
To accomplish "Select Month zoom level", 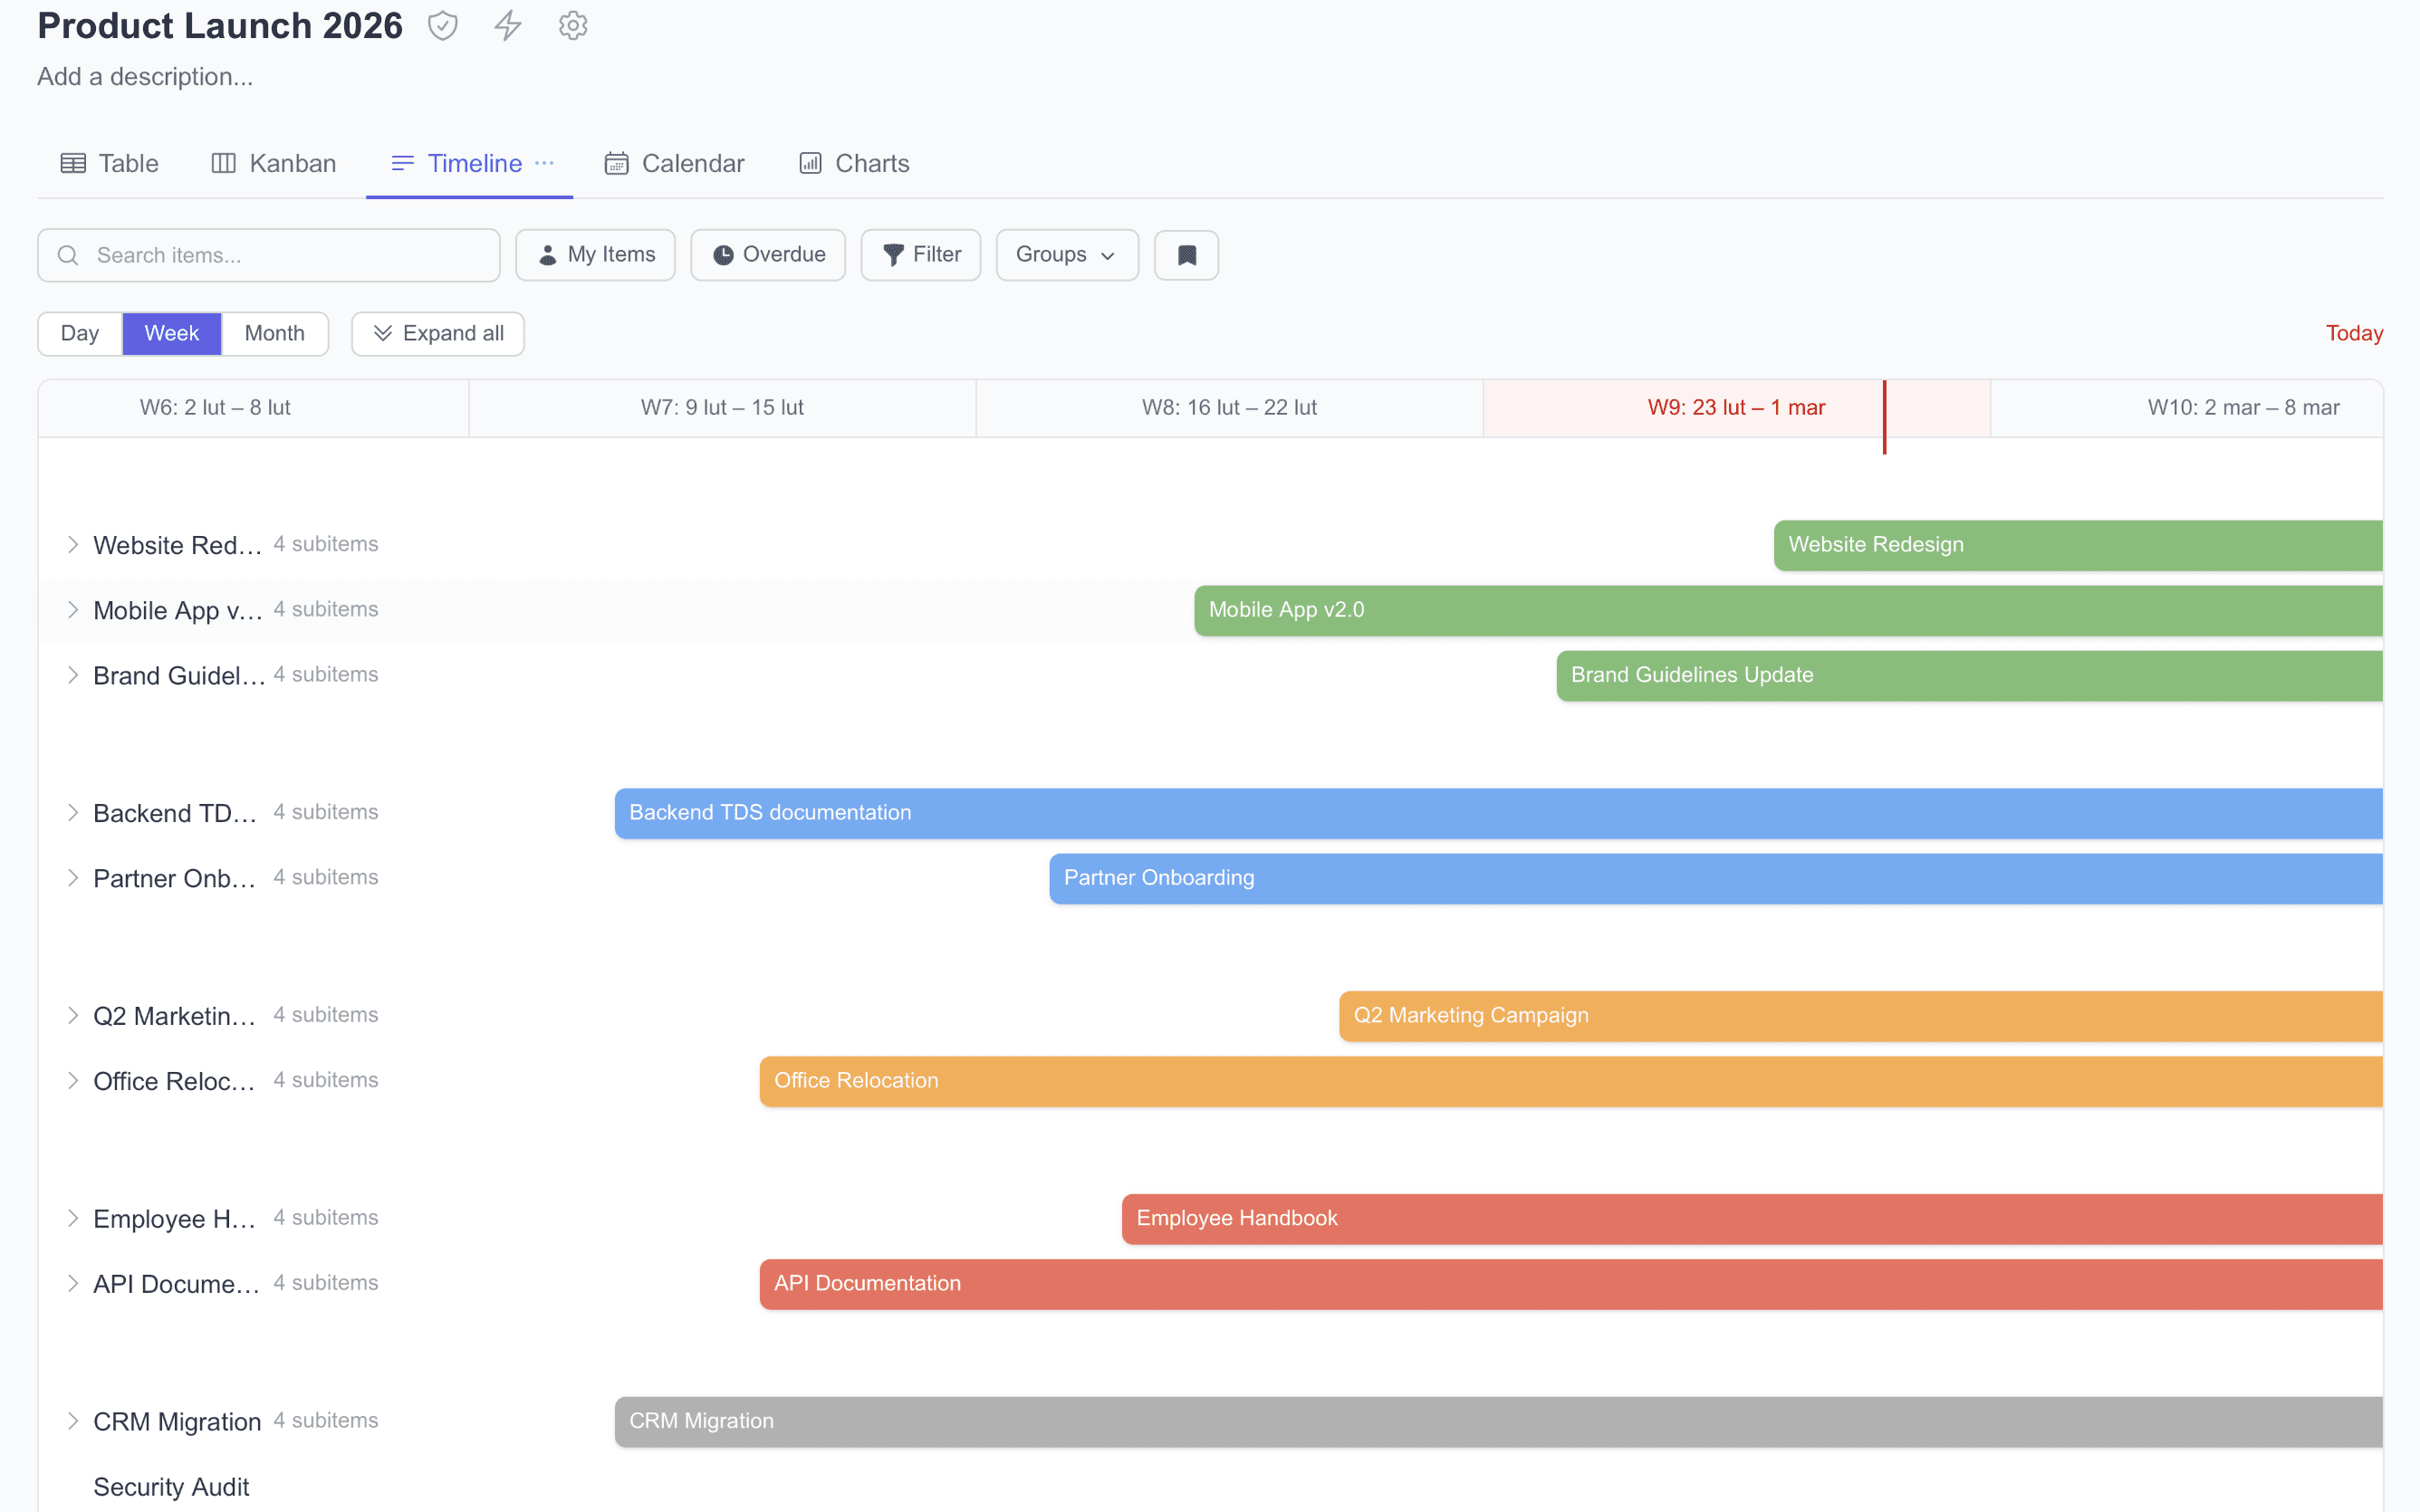I will click(274, 333).
